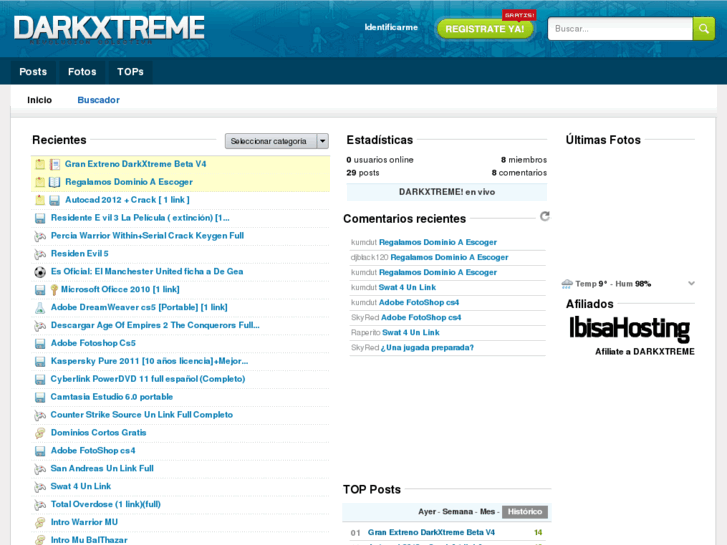Switch TOP Posts to Ayer

click(427, 512)
